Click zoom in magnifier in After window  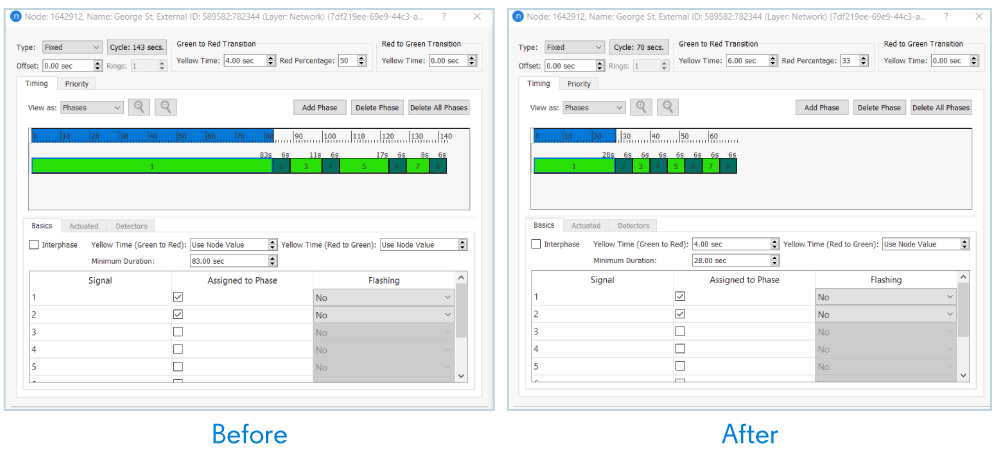(x=641, y=107)
